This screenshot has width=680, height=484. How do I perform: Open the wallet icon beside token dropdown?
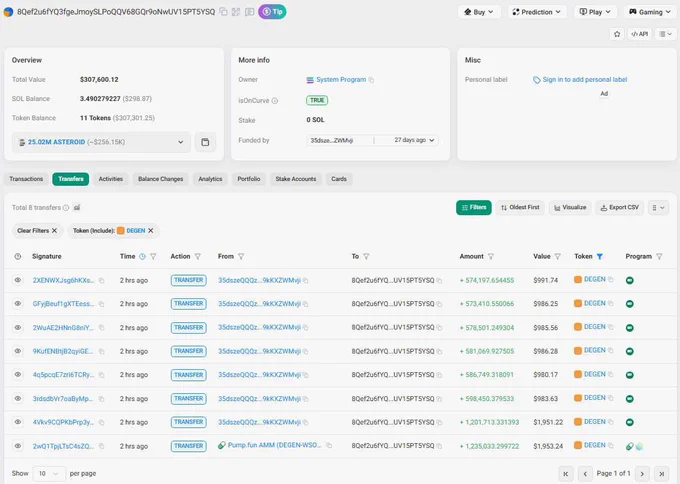pyautogui.click(x=205, y=142)
